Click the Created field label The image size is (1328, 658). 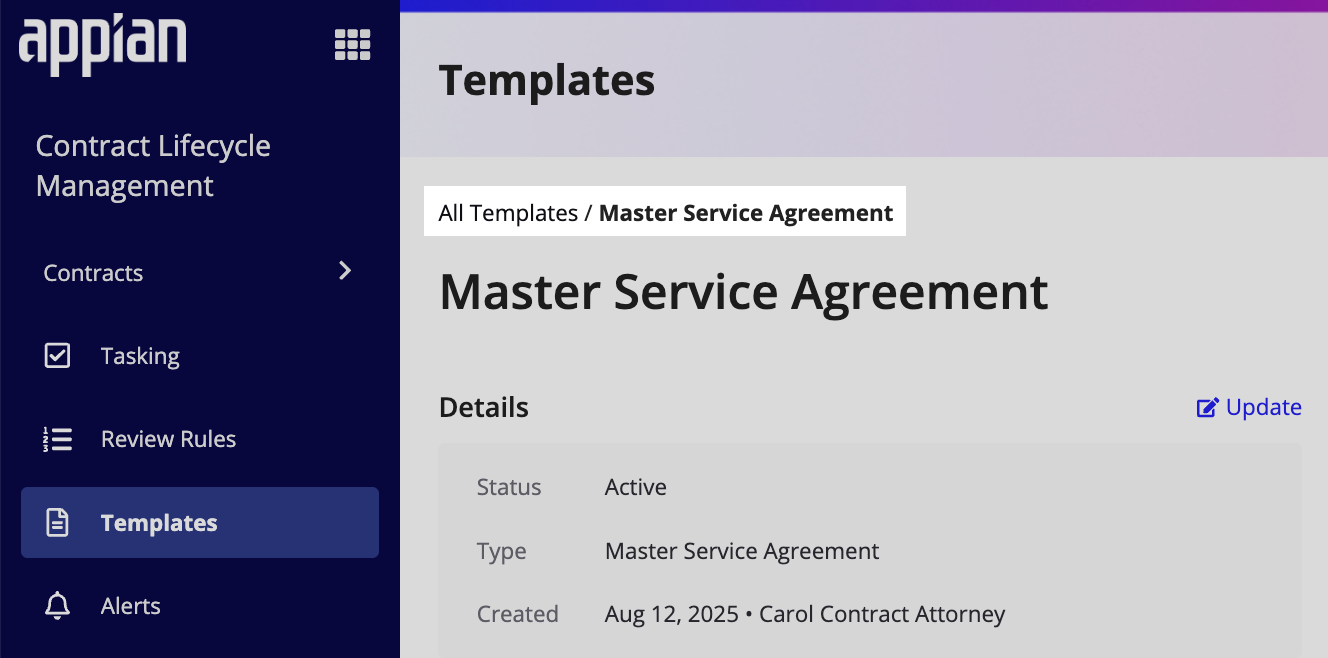pyautogui.click(x=517, y=614)
